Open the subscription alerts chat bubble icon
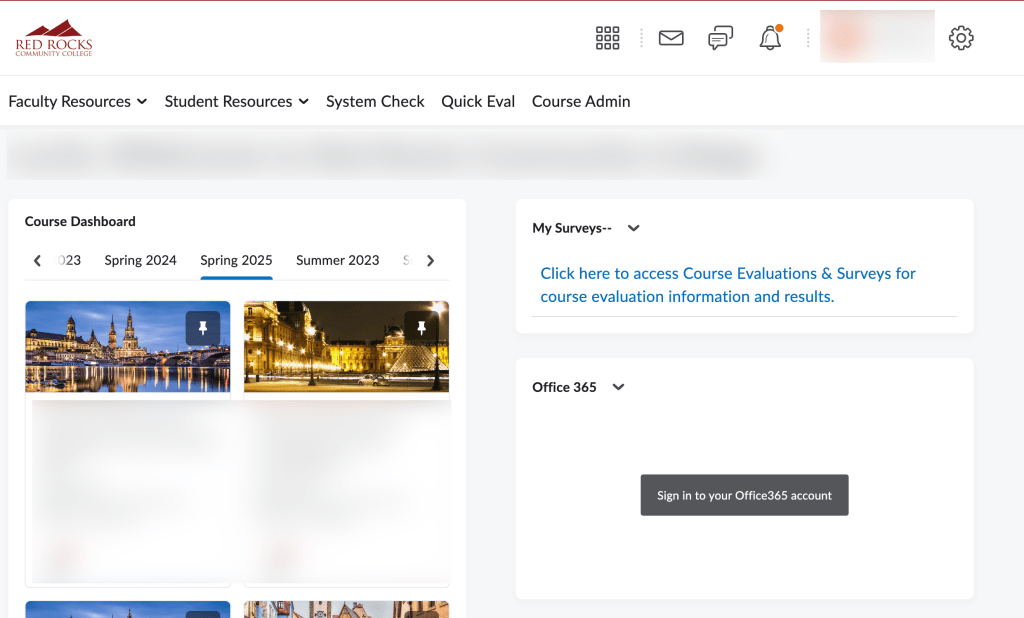This screenshot has width=1024, height=618. [x=720, y=38]
